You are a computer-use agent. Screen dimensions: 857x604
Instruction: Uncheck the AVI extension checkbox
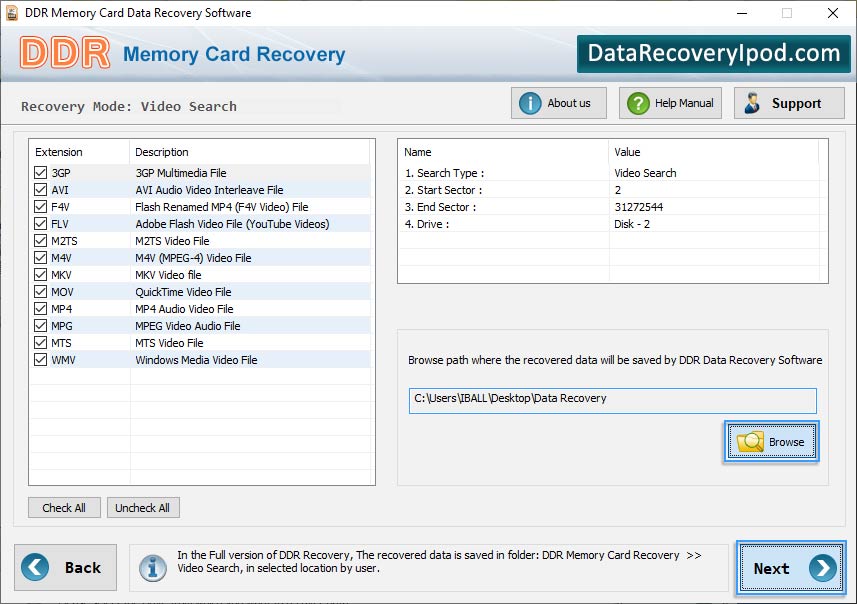click(x=40, y=190)
